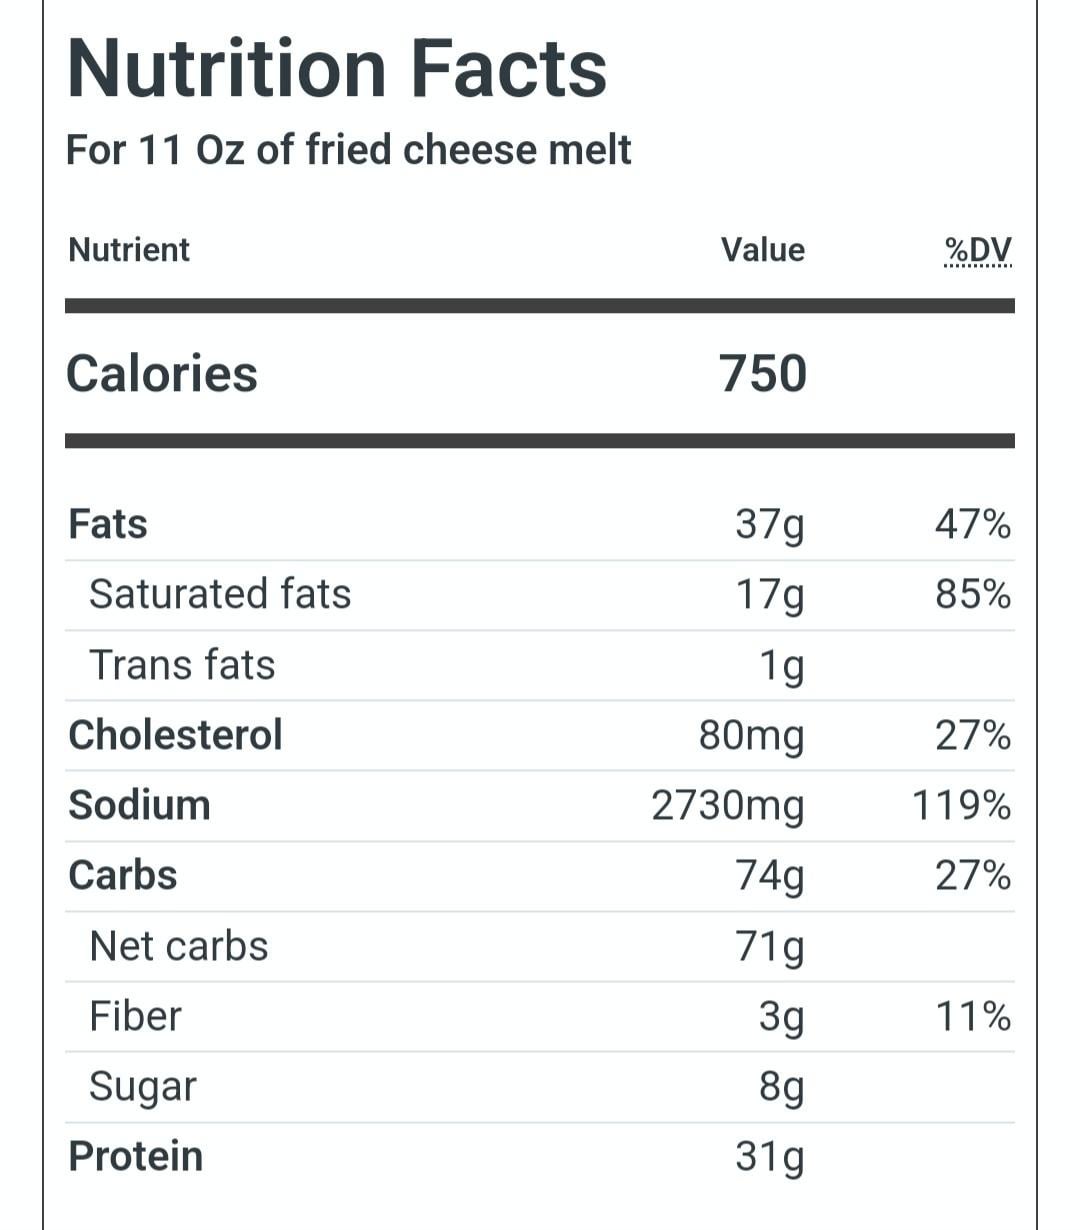Image resolution: width=1080 pixels, height=1230 pixels.
Task: Select the Calories row label
Action: (162, 374)
